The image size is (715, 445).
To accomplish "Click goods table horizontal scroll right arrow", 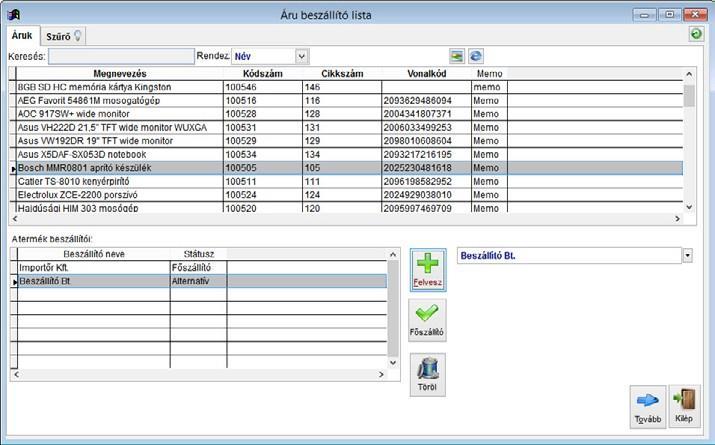I will (677, 219).
